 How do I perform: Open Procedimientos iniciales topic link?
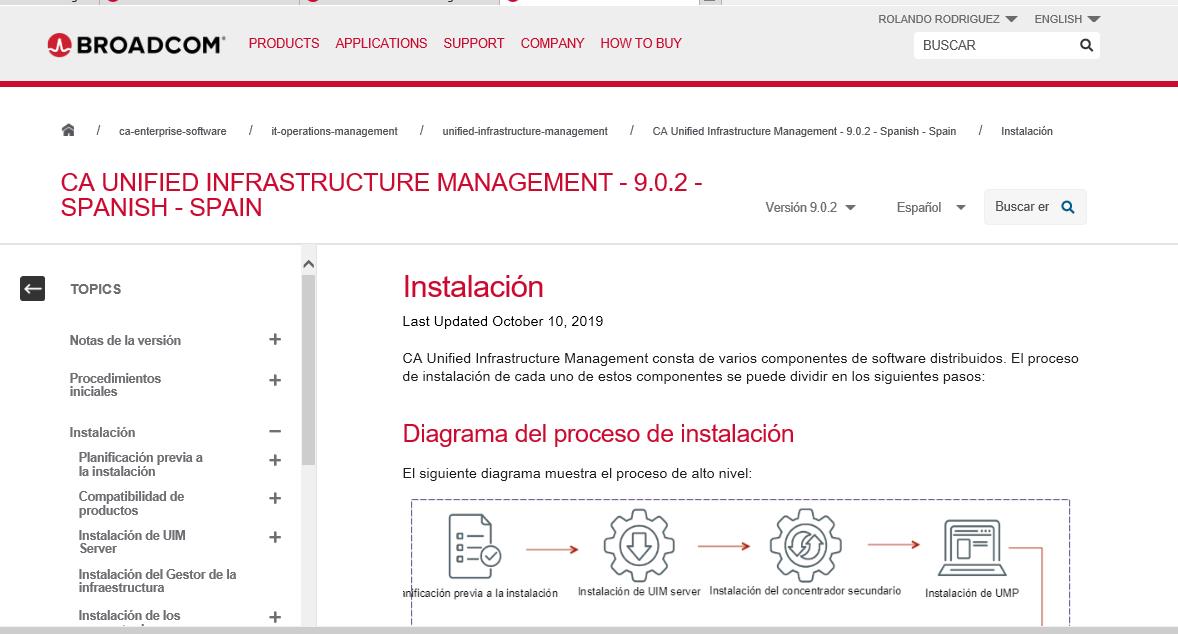tap(115, 385)
